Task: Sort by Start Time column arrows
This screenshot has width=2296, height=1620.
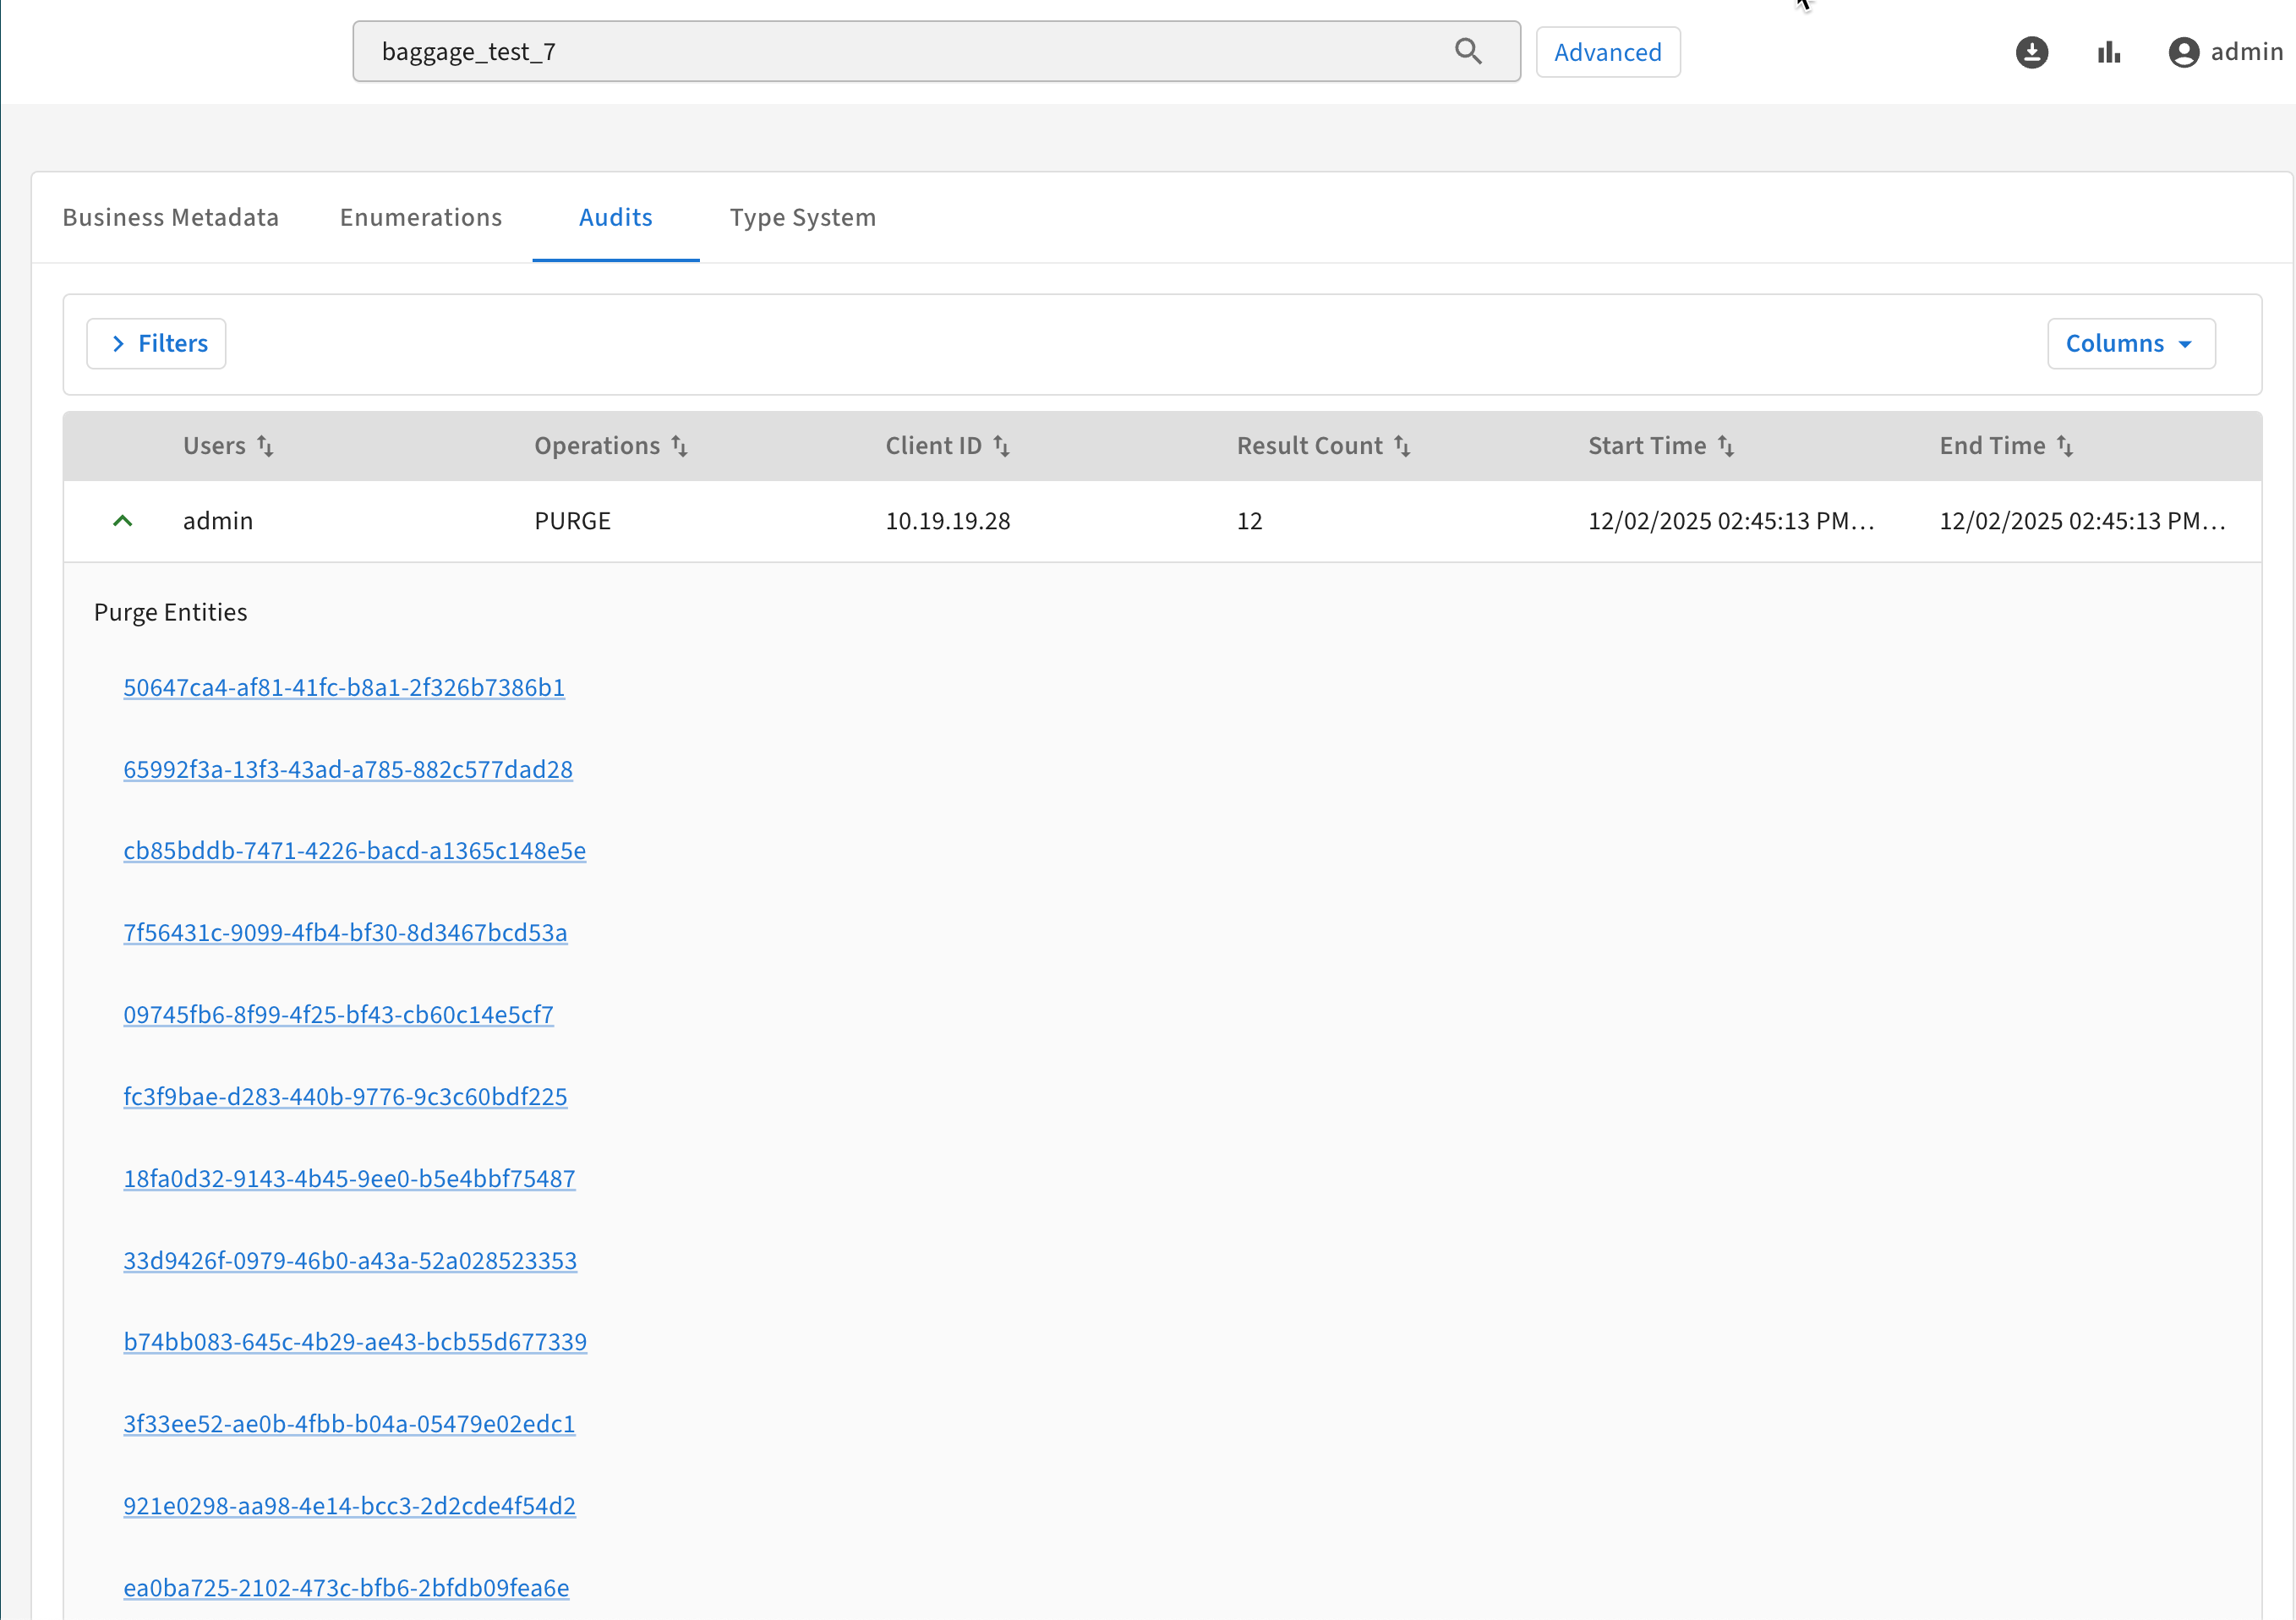Action: pos(1726,446)
